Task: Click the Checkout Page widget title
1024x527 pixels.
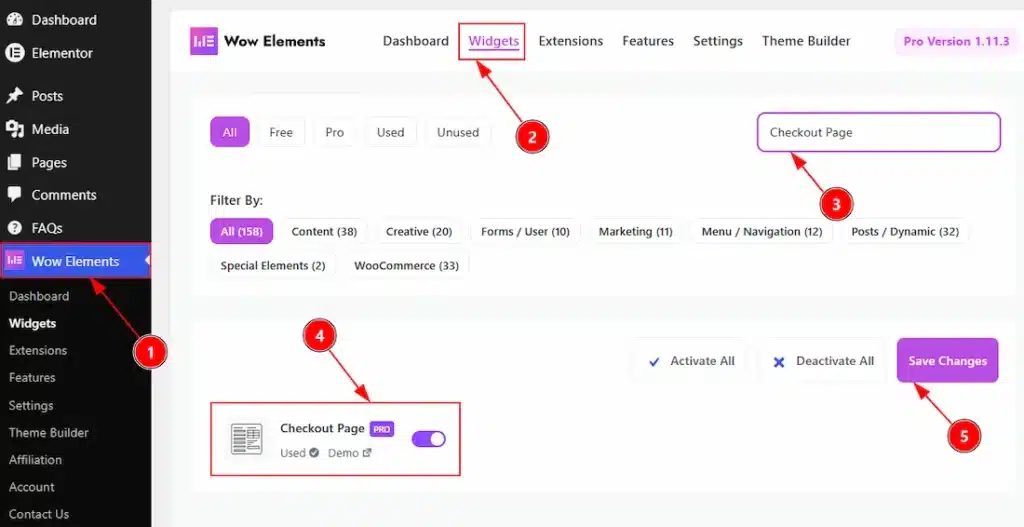Action: click(323, 428)
